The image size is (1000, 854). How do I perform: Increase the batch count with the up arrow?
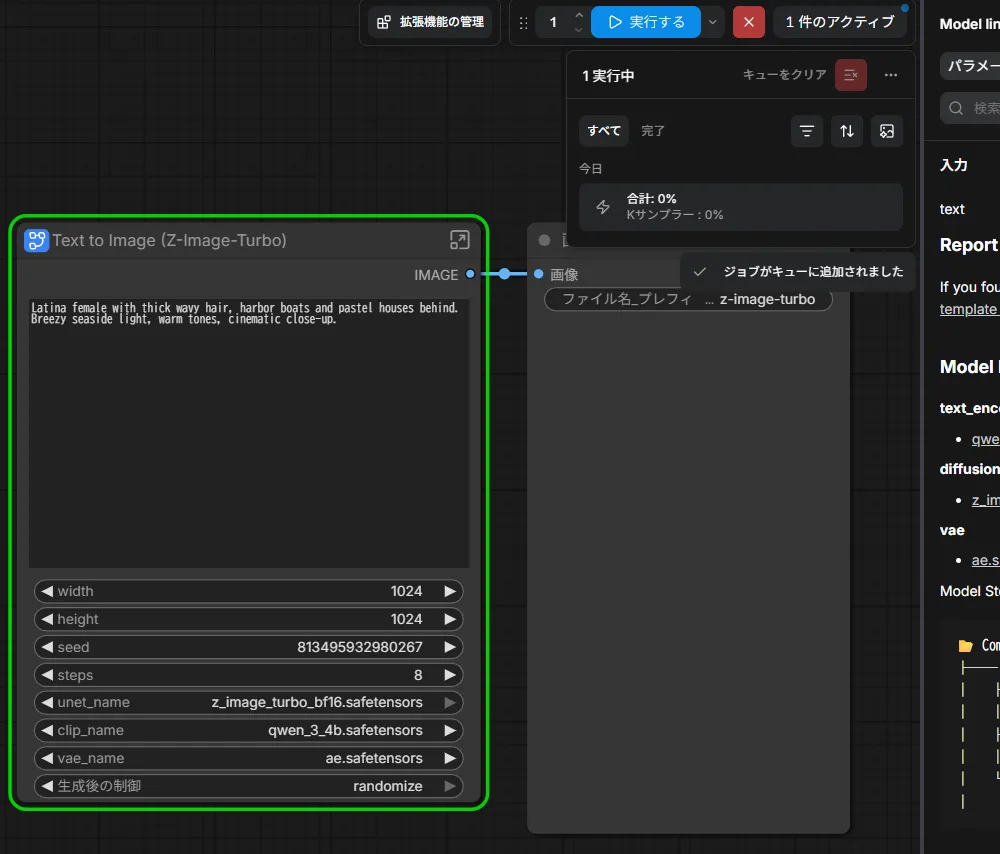578,15
